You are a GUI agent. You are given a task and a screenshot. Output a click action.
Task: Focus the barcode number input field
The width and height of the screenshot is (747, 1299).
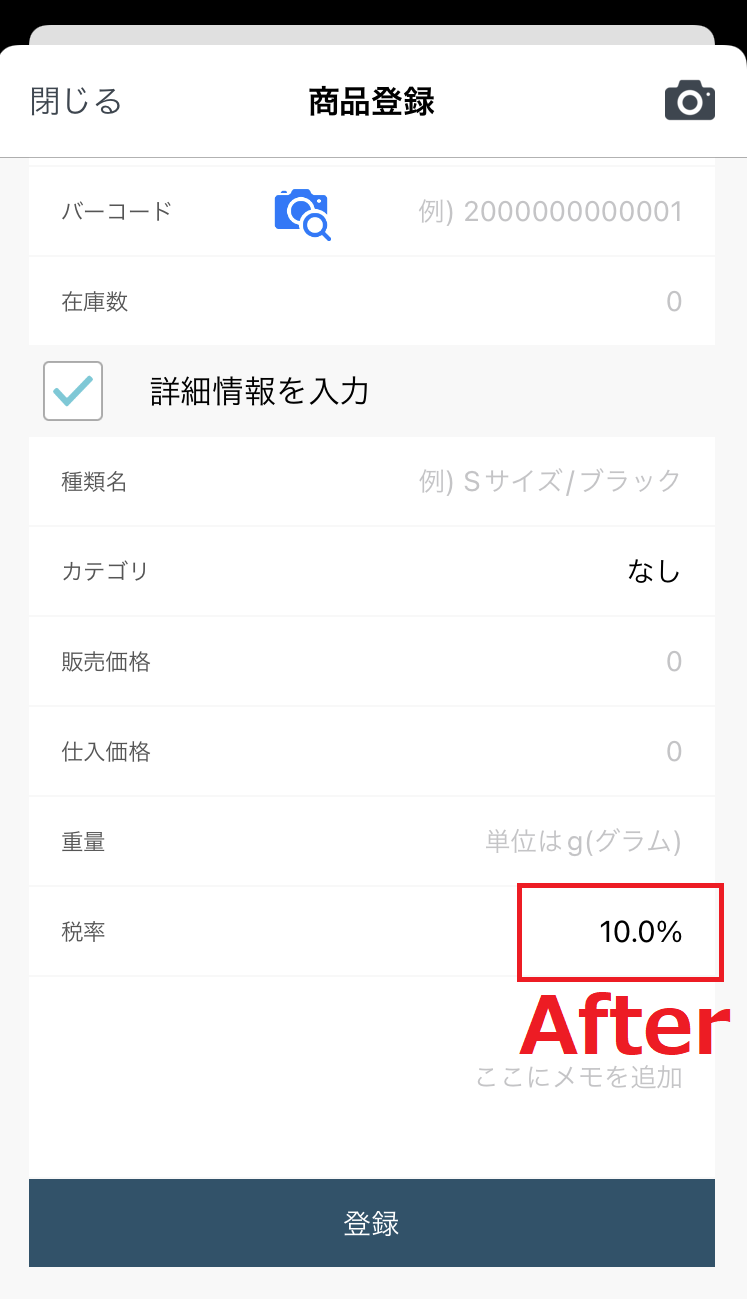tap(550, 212)
